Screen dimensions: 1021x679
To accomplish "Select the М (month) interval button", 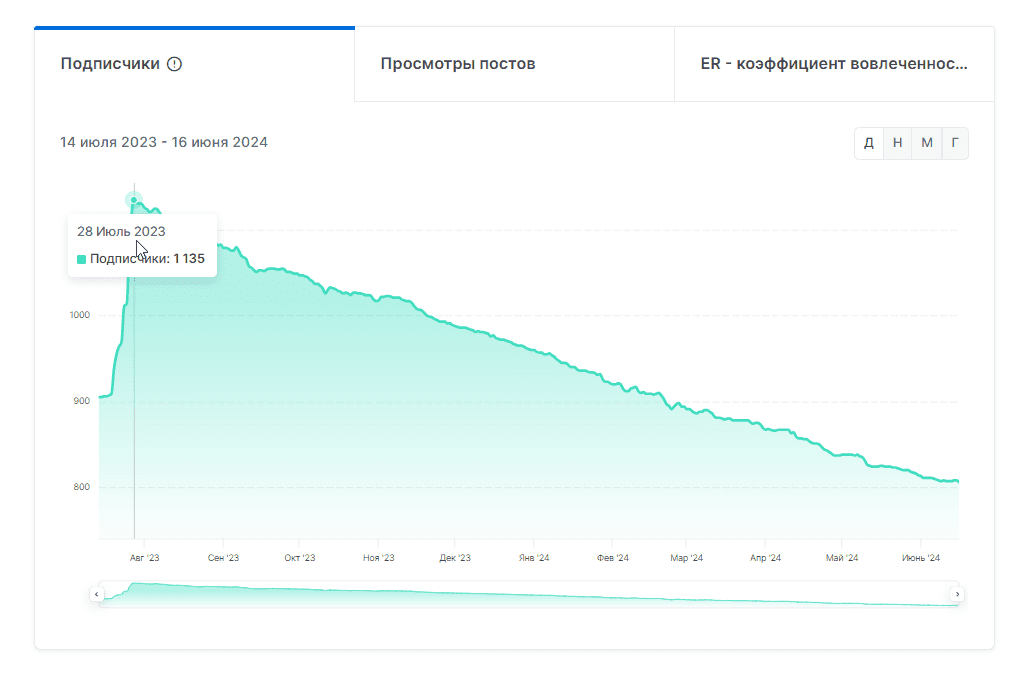I will click(927, 143).
